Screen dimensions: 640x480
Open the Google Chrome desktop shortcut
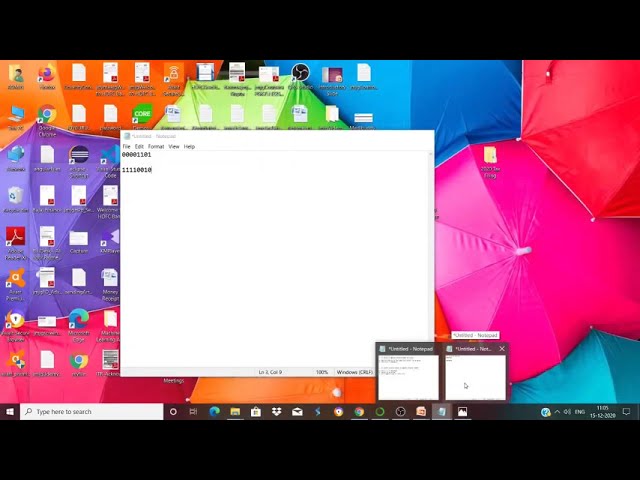(47, 120)
